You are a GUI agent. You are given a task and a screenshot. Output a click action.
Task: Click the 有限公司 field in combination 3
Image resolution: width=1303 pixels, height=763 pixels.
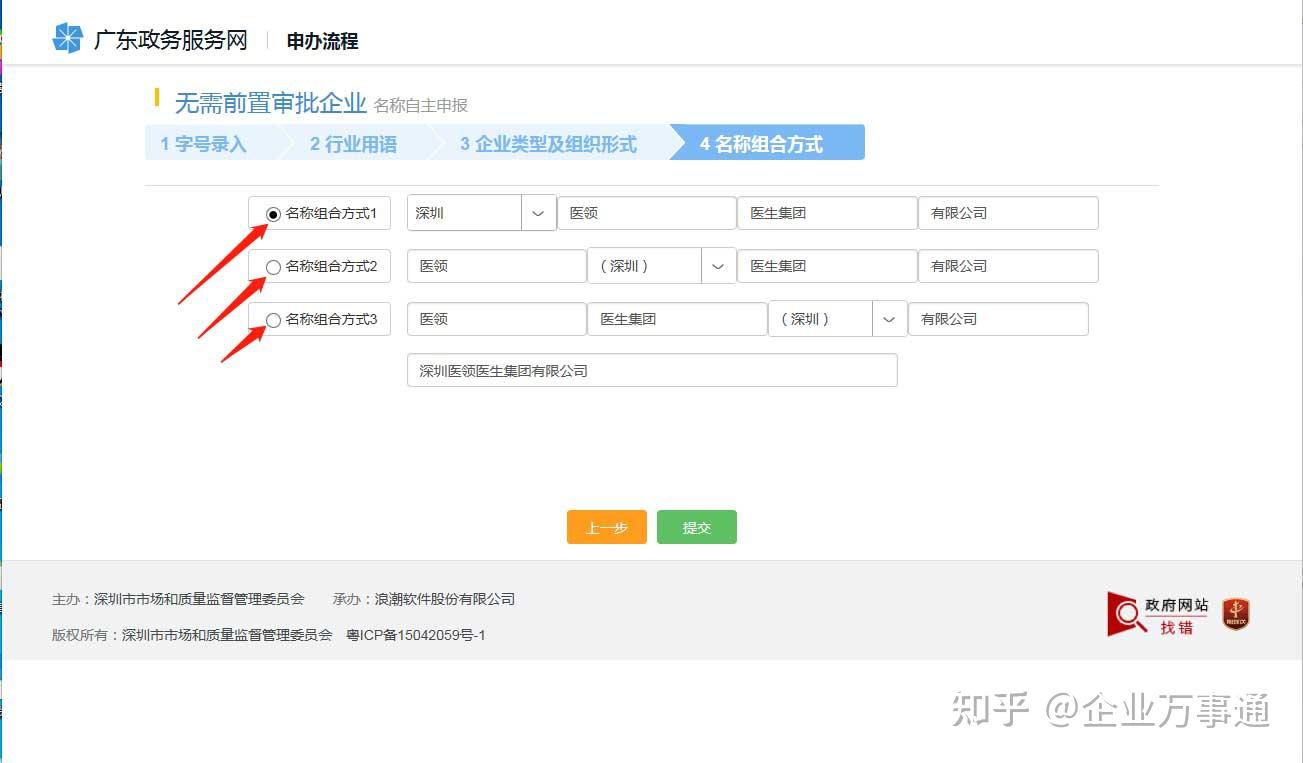pos(998,319)
